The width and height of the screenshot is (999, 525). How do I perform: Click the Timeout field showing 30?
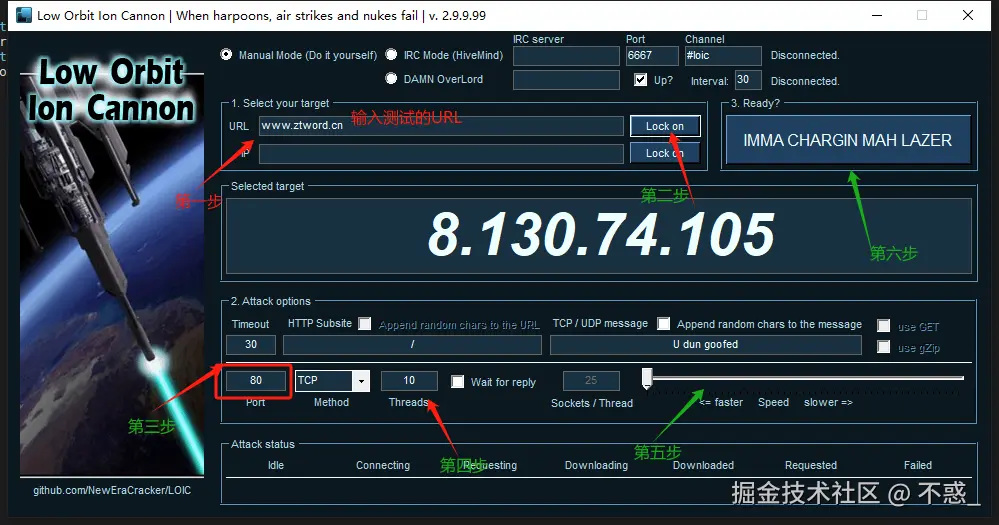[x=251, y=345]
